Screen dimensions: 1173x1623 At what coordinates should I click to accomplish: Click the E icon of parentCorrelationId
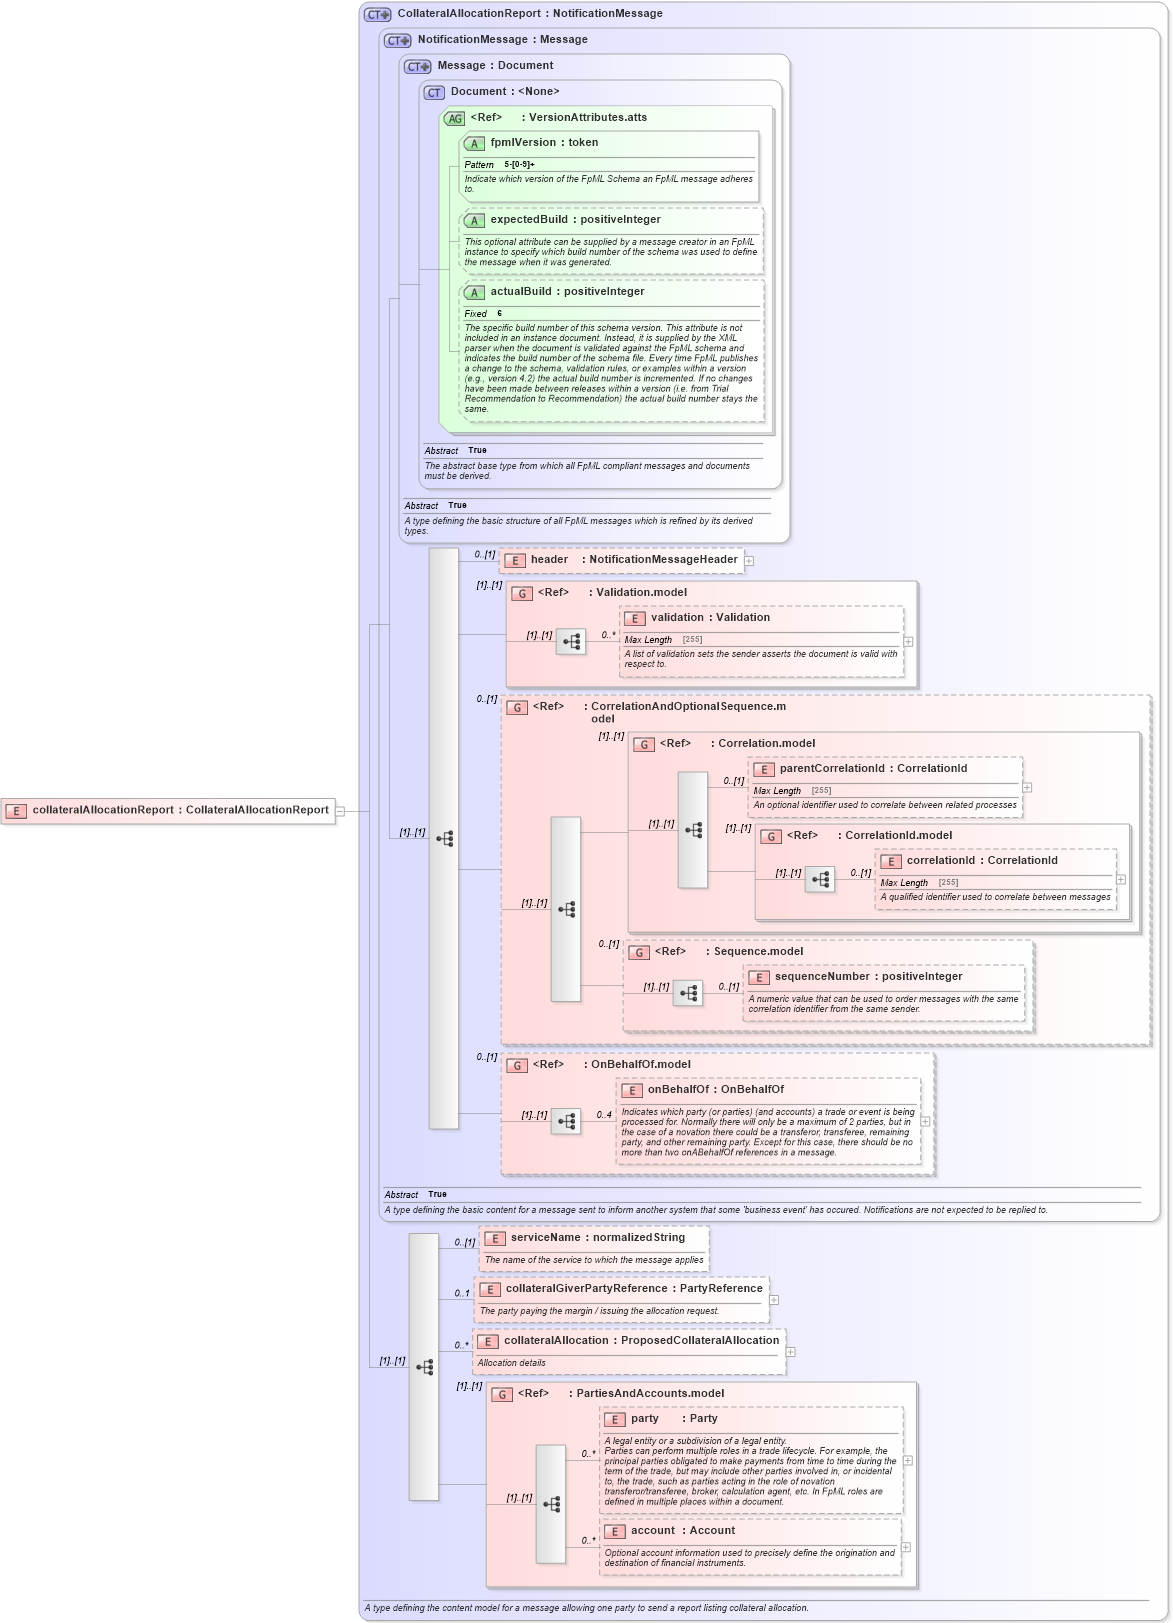click(x=764, y=770)
